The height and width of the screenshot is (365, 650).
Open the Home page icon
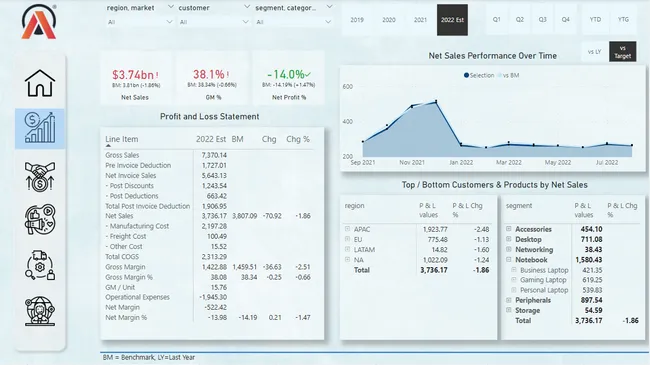40,83
